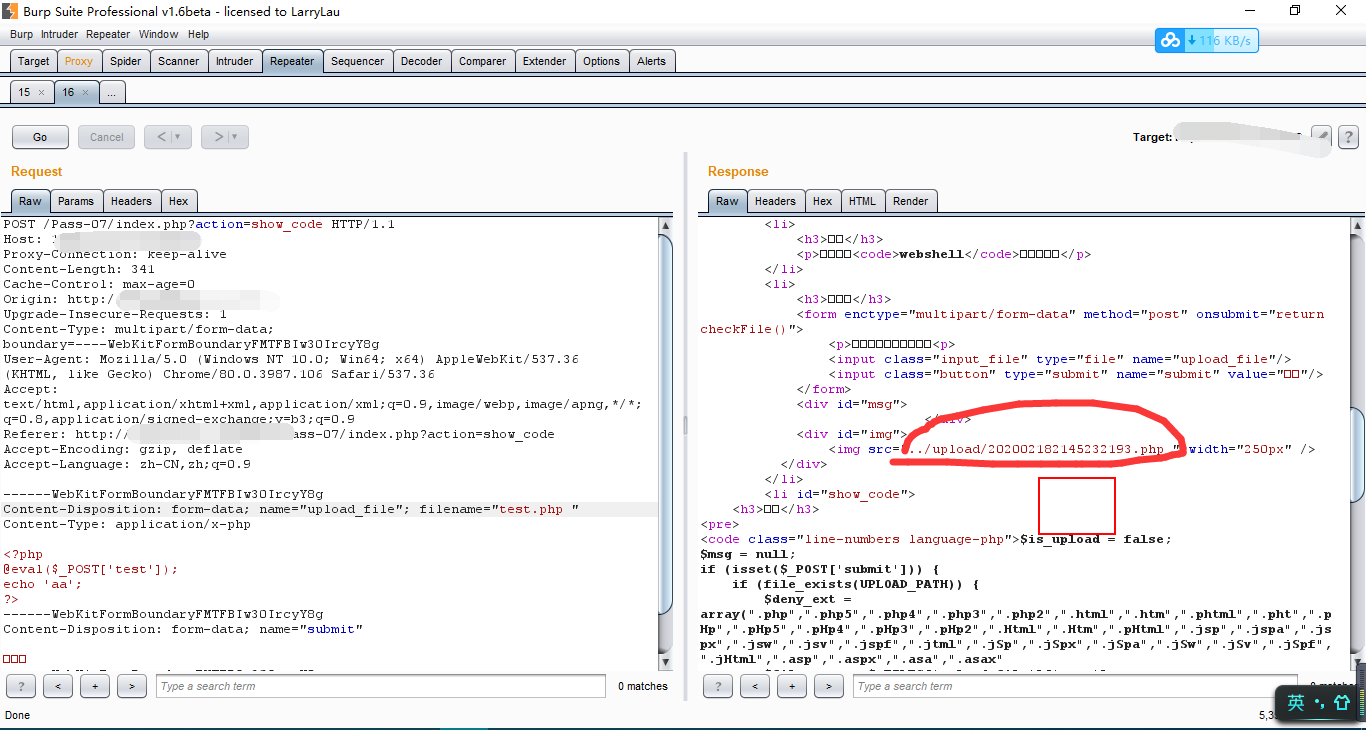Open the Intruder menu in the menu bar
The image size is (1366, 730).
[x=59, y=34]
